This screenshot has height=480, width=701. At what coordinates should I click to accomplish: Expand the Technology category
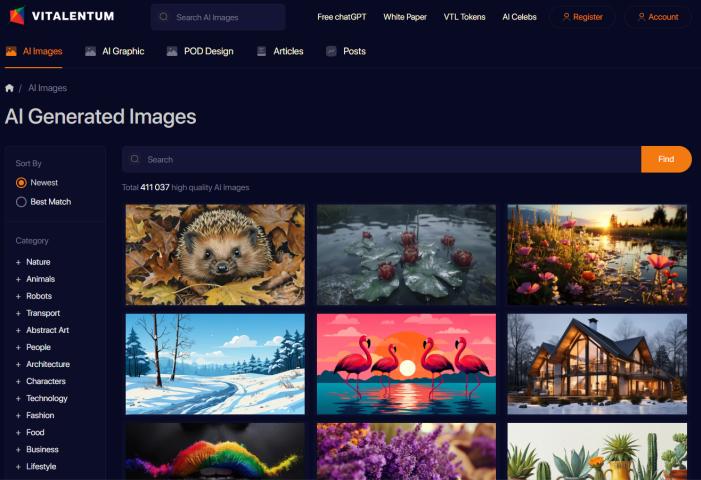[18, 398]
